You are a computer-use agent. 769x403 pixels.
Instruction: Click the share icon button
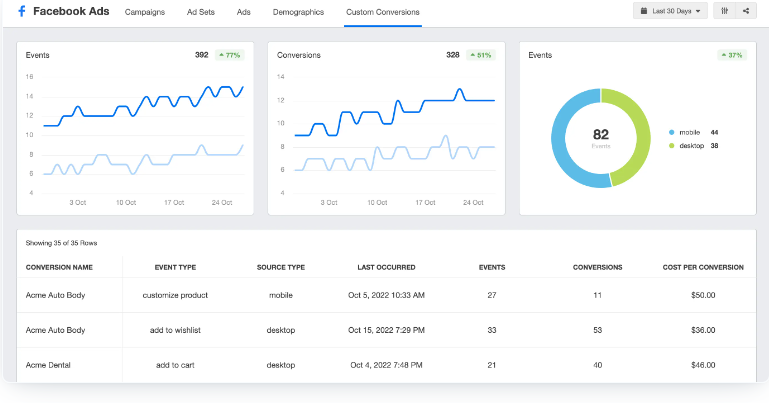coord(746,11)
